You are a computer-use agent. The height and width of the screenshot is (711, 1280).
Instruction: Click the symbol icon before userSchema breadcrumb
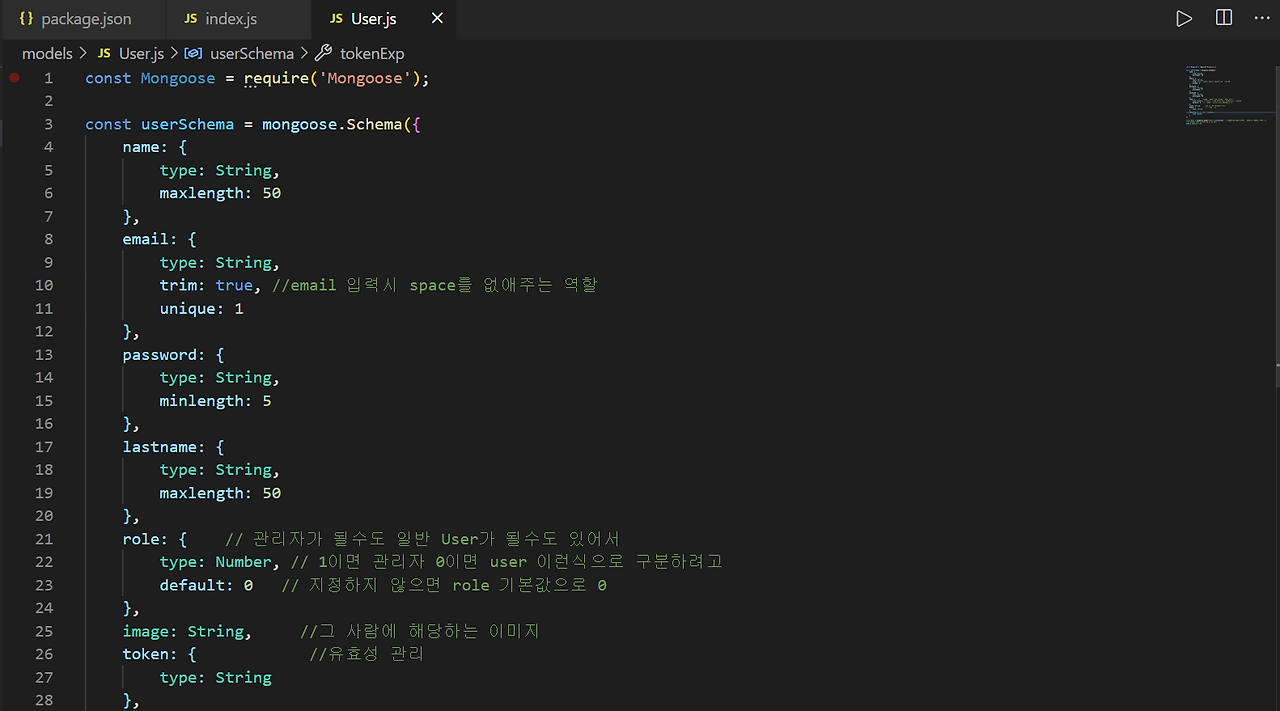coord(194,52)
